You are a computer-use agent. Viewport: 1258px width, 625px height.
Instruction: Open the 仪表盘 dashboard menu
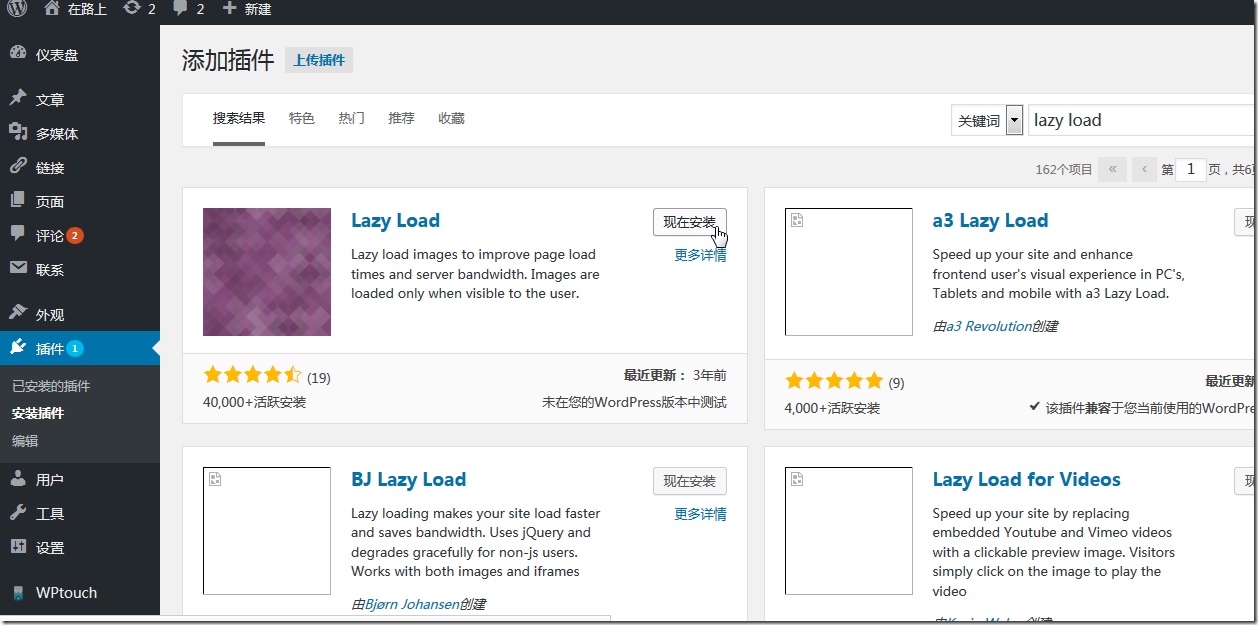[57, 55]
